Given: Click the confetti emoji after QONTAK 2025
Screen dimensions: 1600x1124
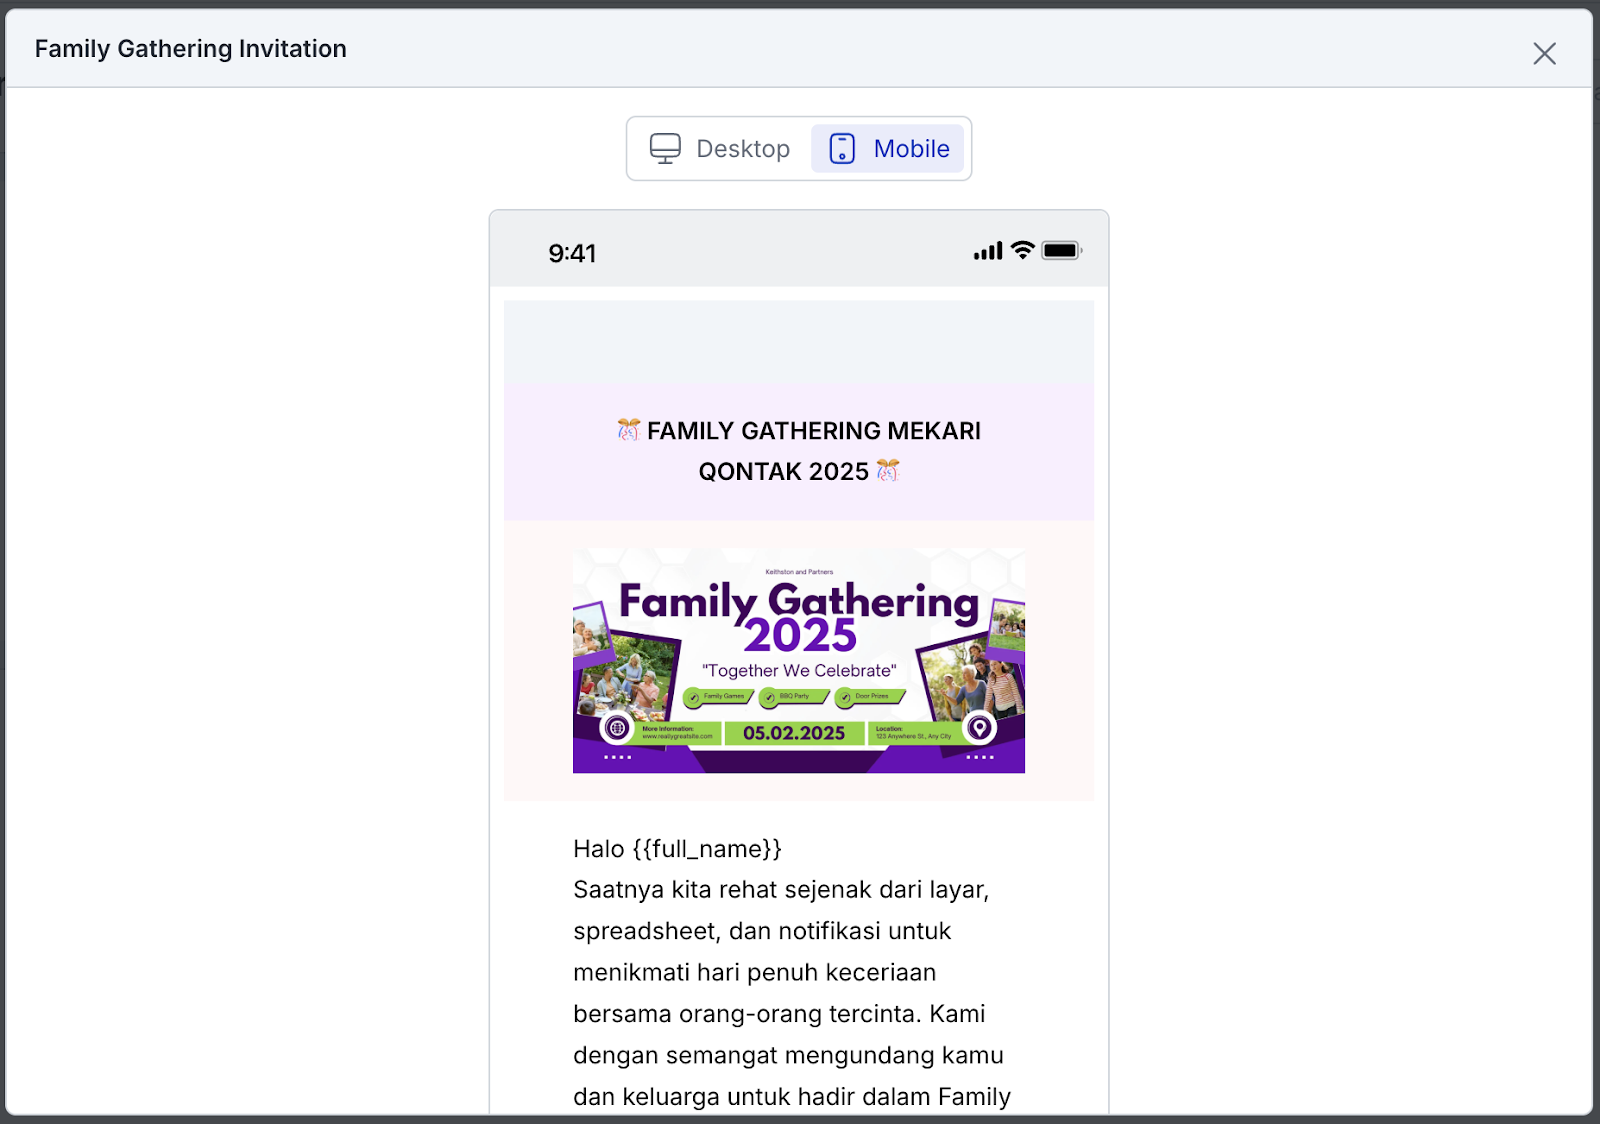Looking at the screenshot, I should point(888,470).
